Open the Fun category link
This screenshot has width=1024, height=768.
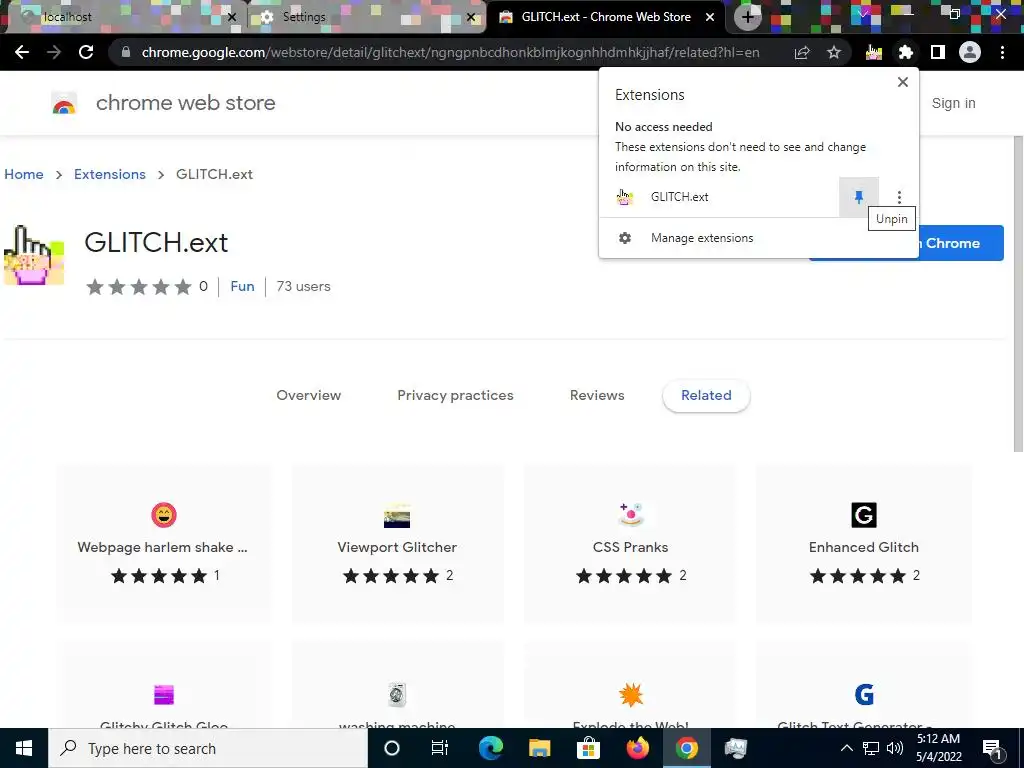tap(242, 286)
